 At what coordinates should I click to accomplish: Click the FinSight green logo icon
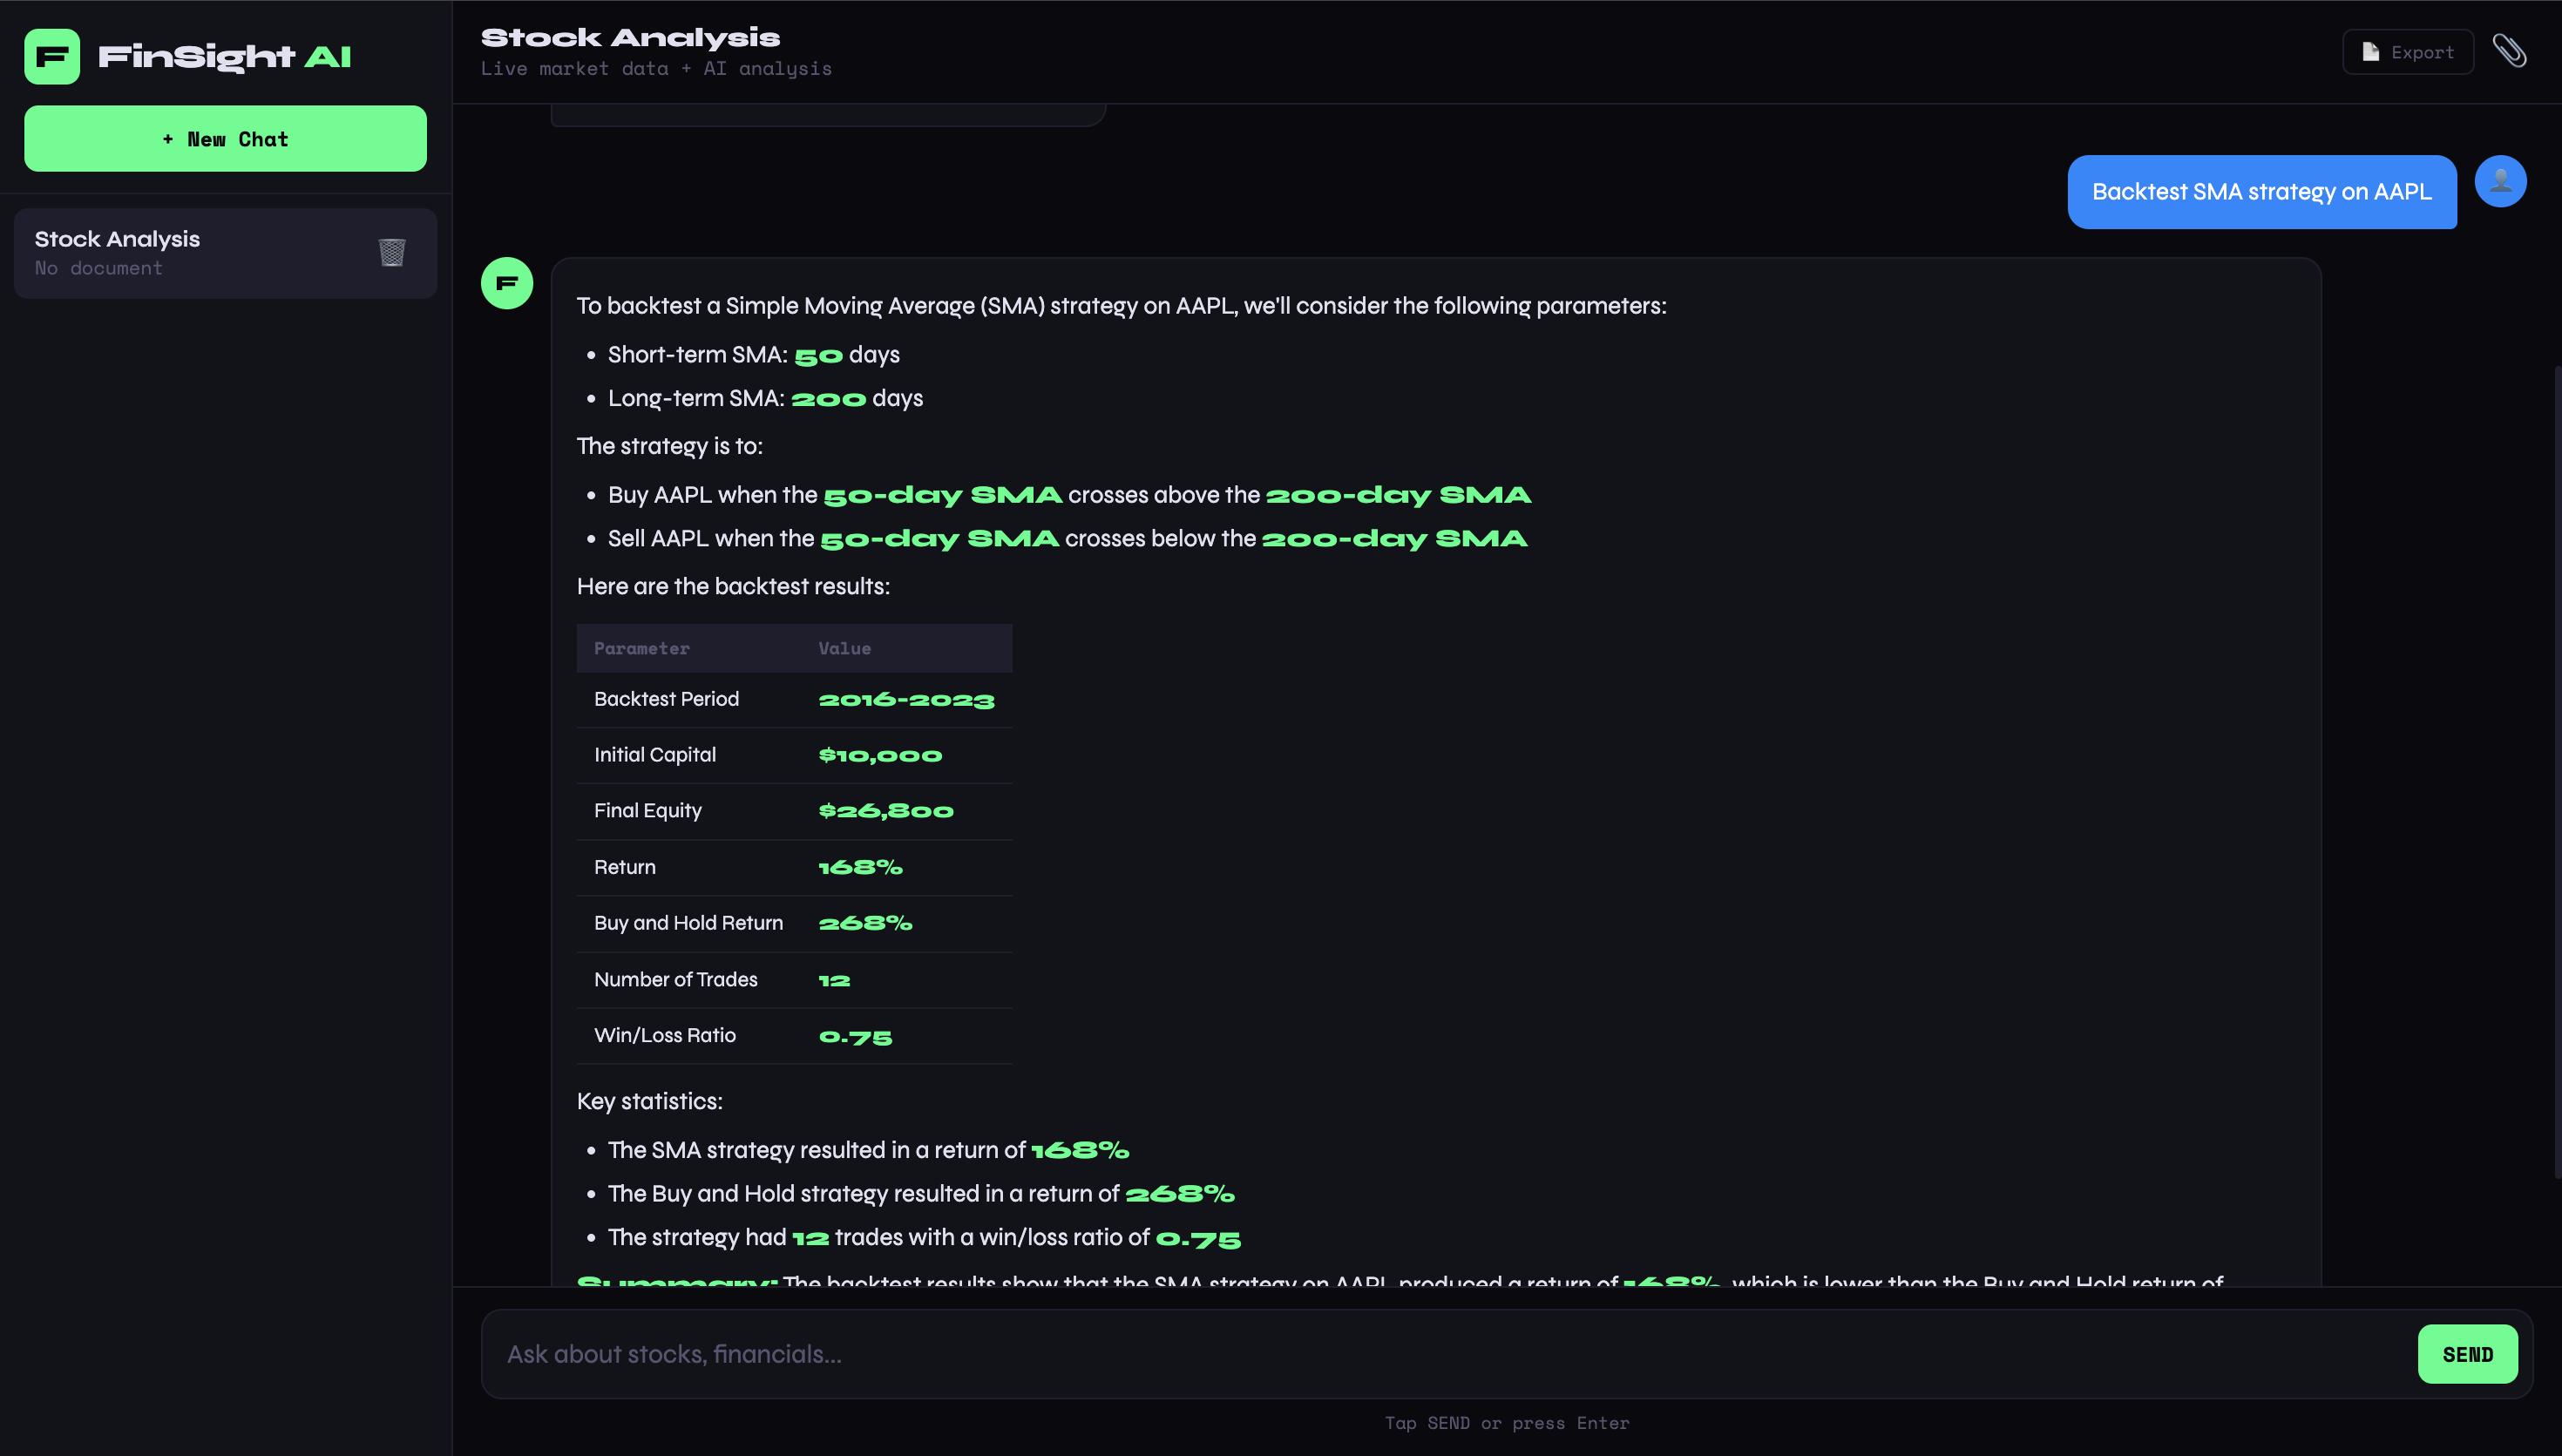coord(52,56)
